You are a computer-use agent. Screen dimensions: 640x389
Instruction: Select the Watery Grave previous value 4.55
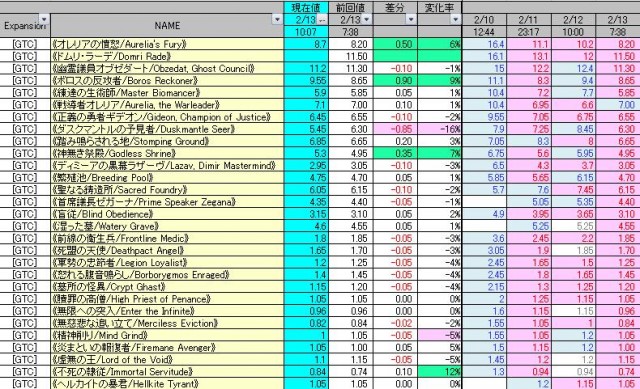tap(351, 226)
